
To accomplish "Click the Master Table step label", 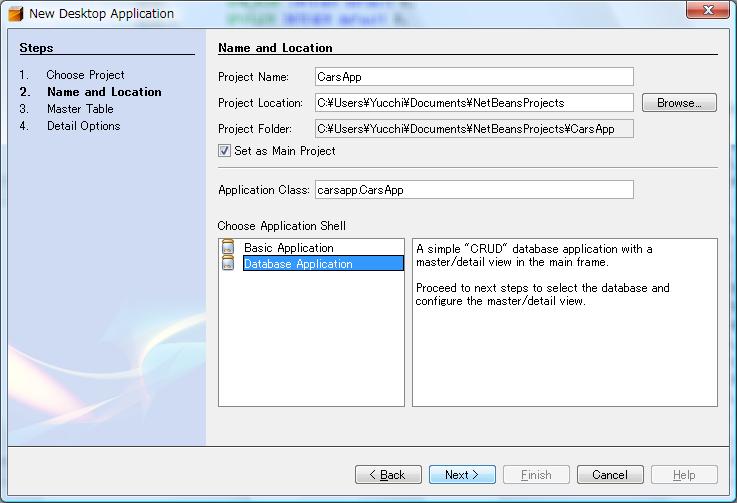I will 80,109.
